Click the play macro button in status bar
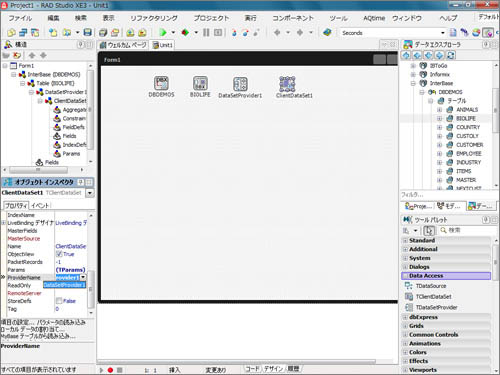 click(x=101, y=370)
